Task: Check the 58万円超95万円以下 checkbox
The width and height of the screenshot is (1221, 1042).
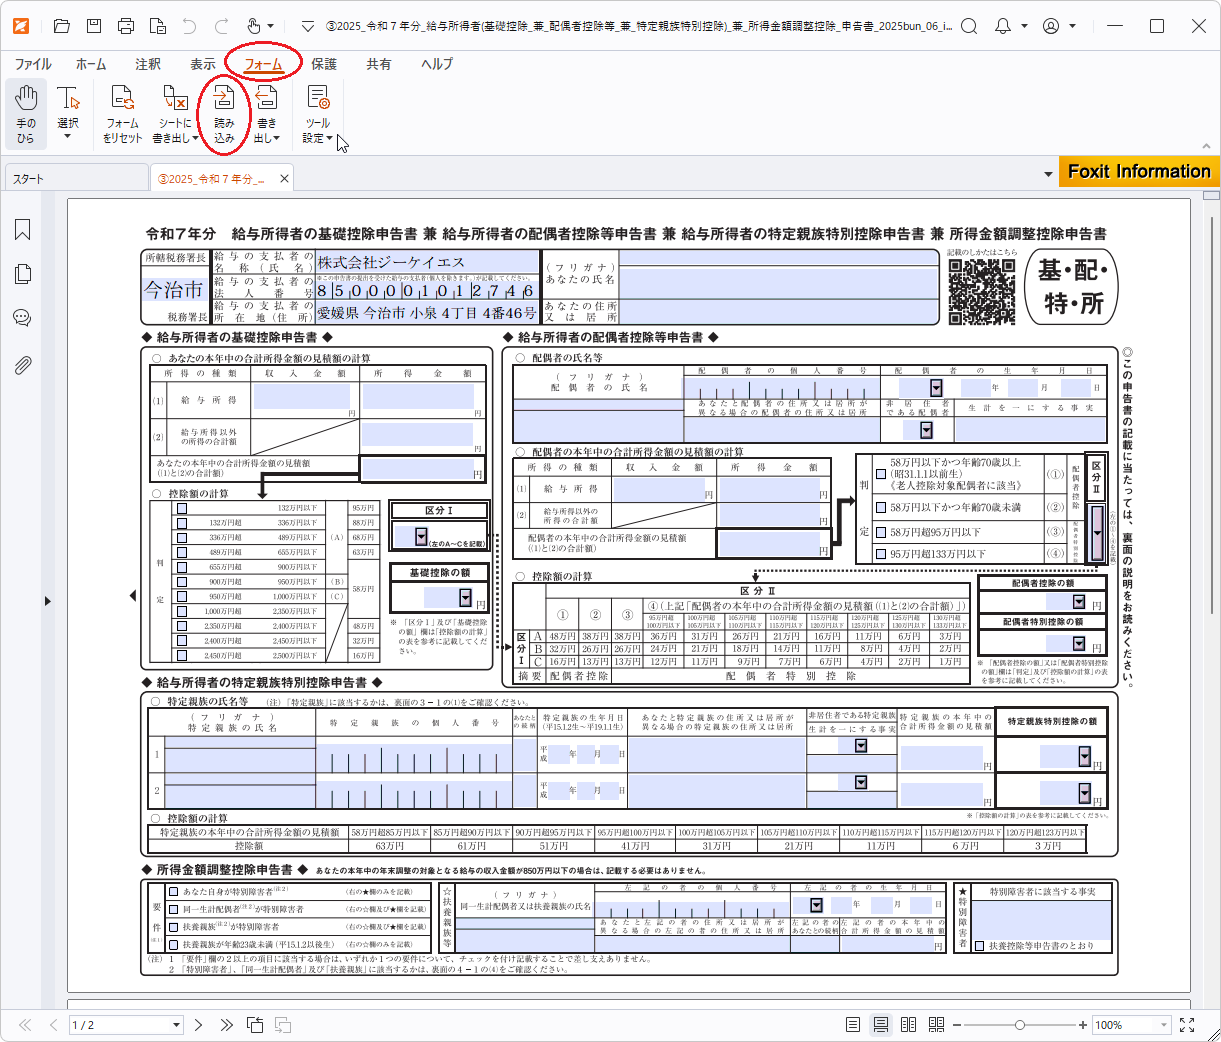Action: point(881,533)
